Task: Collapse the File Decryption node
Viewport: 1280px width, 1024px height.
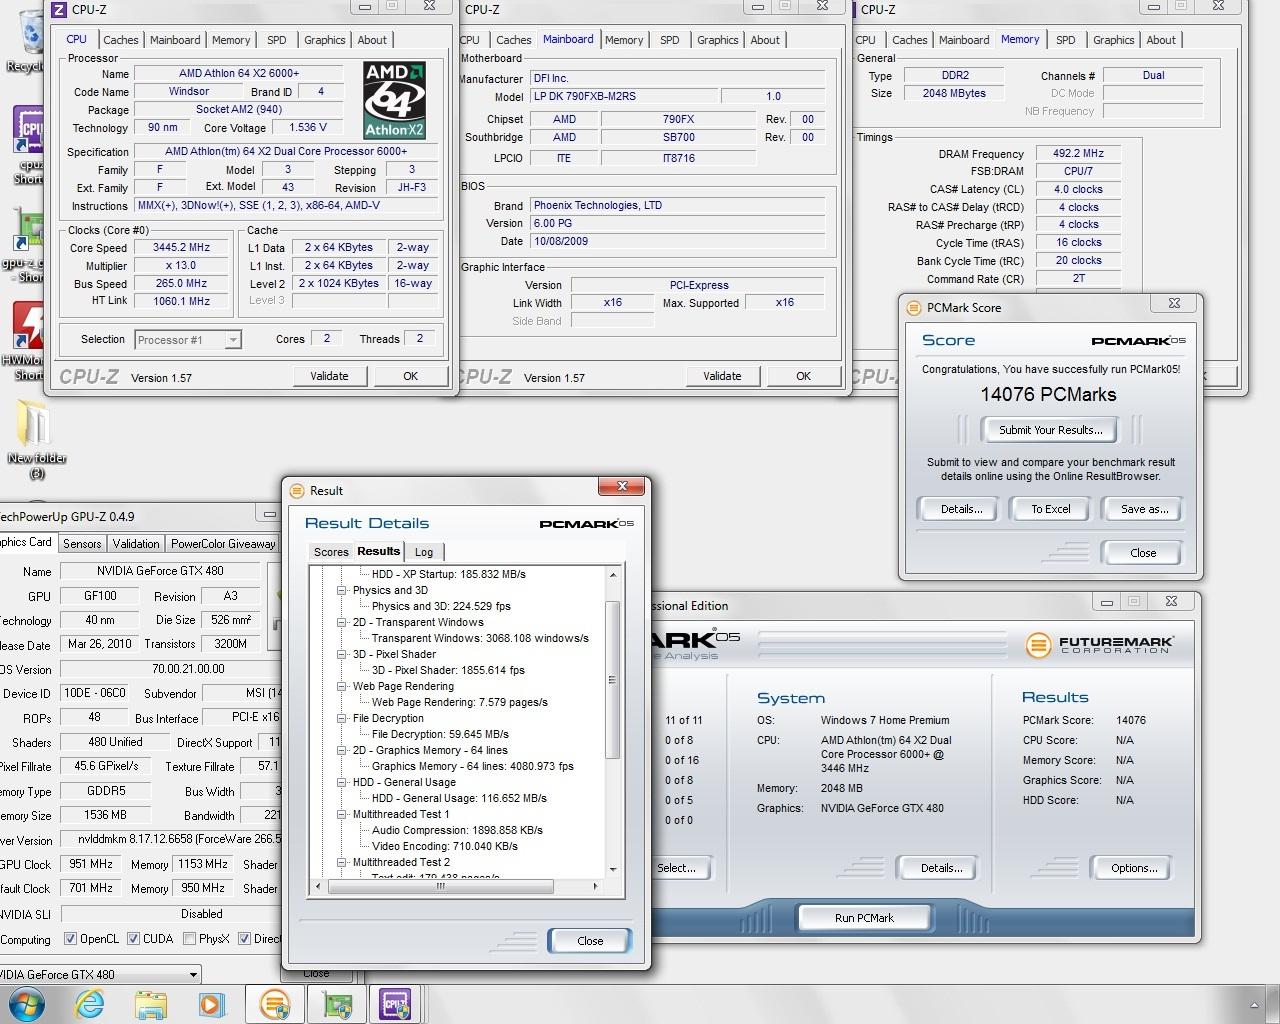Action: point(342,718)
